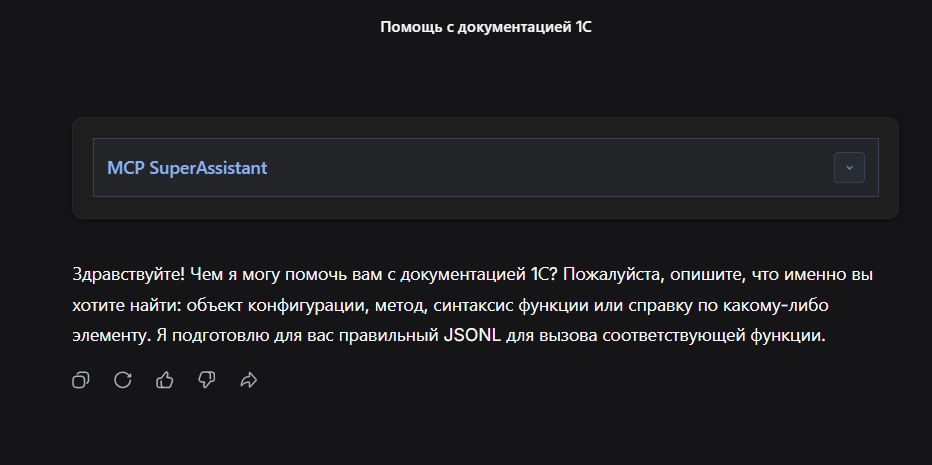Click the empty MCP SuperAssistant header bar
The image size is (932, 465).
[x=550, y=168]
